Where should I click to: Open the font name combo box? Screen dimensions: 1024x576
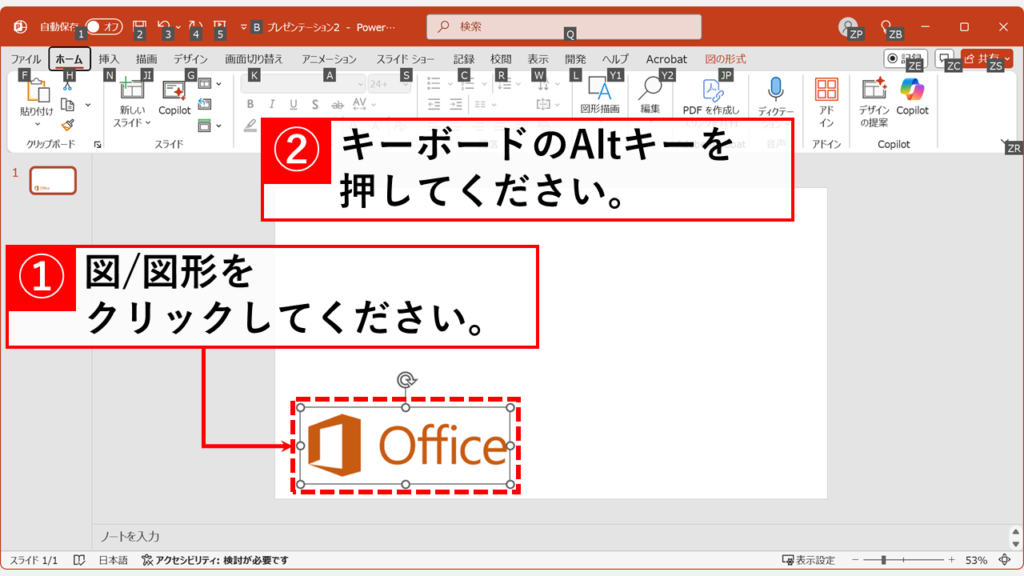(x=302, y=84)
